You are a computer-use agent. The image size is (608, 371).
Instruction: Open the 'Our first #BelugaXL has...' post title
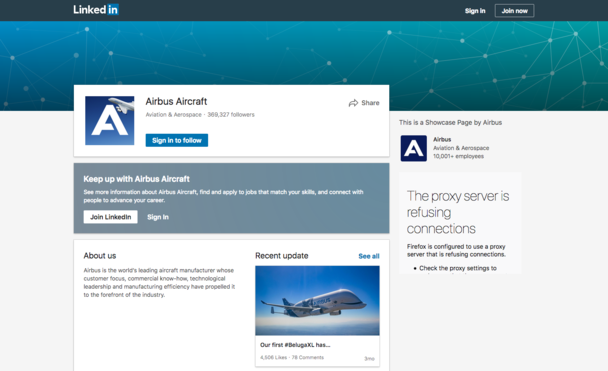[295, 345]
